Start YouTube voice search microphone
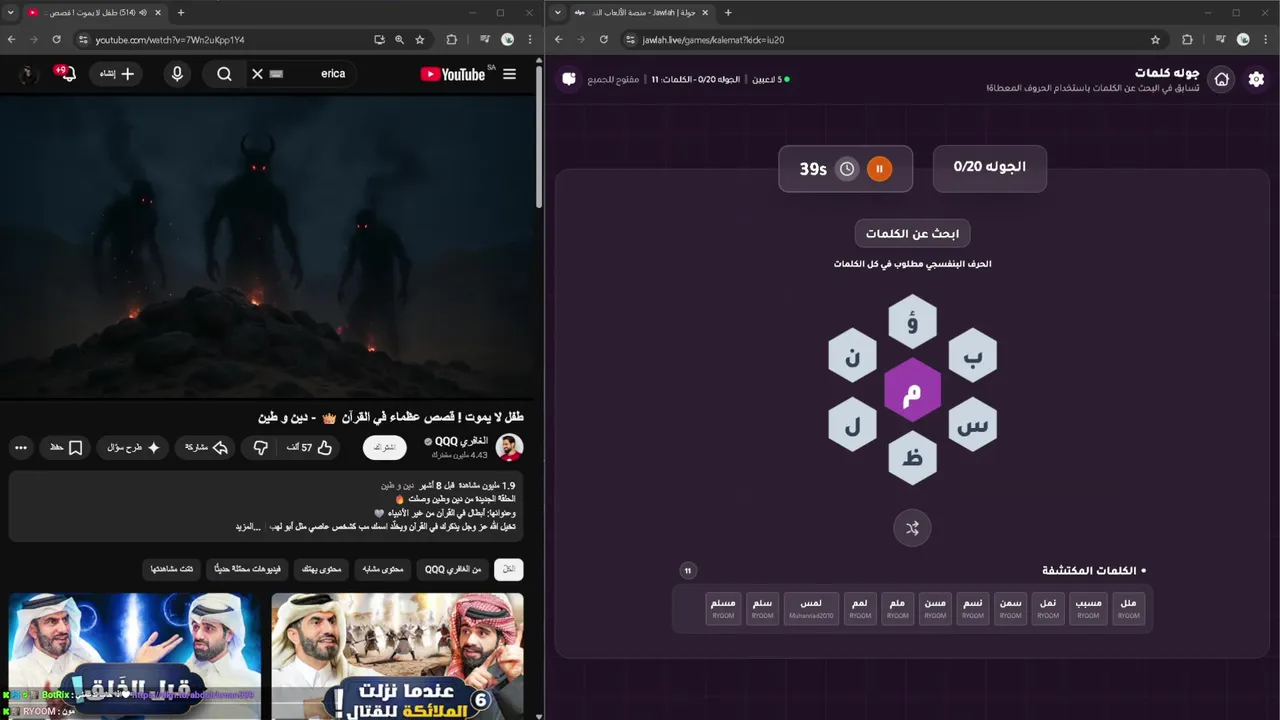The height and width of the screenshot is (720, 1280). (177, 74)
